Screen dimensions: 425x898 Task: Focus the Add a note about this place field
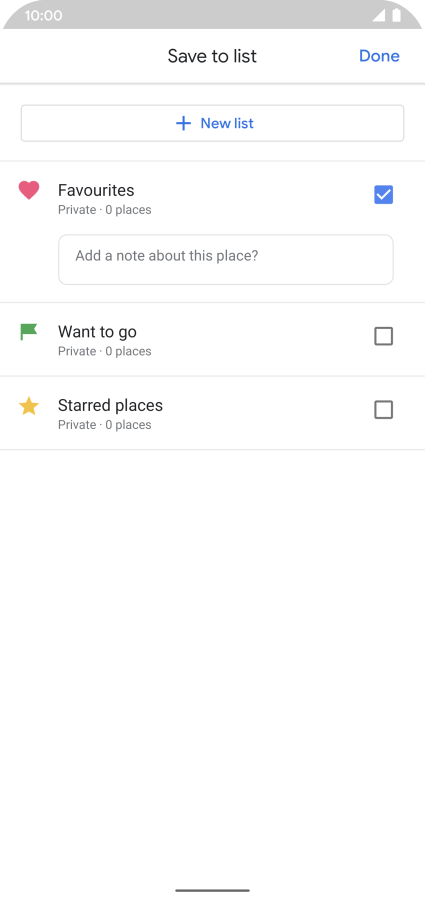click(226, 259)
